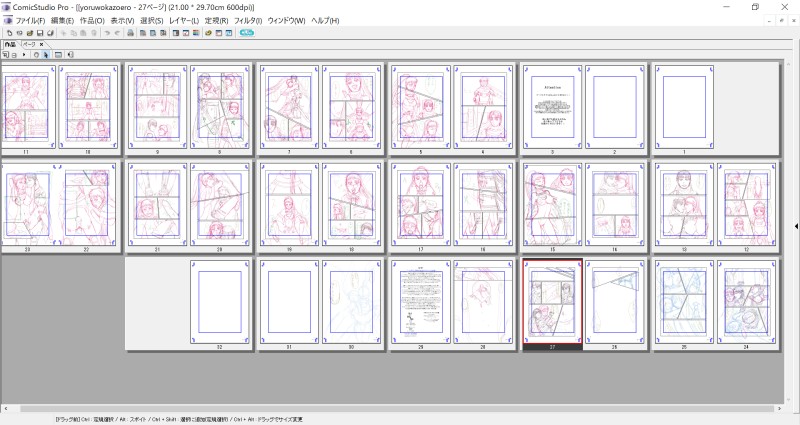Image resolution: width=800 pixels, height=425 pixels.
Task: Select the page 23 thumbnail
Action: [x=27, y=204]
